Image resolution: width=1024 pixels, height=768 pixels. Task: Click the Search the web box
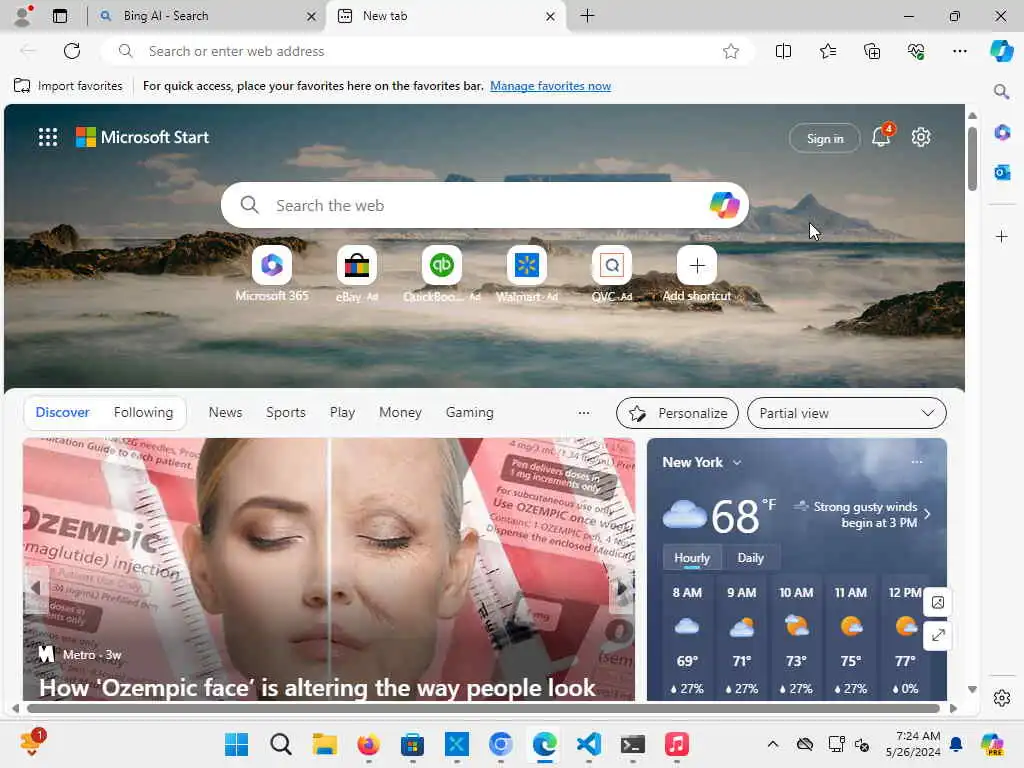485,205
